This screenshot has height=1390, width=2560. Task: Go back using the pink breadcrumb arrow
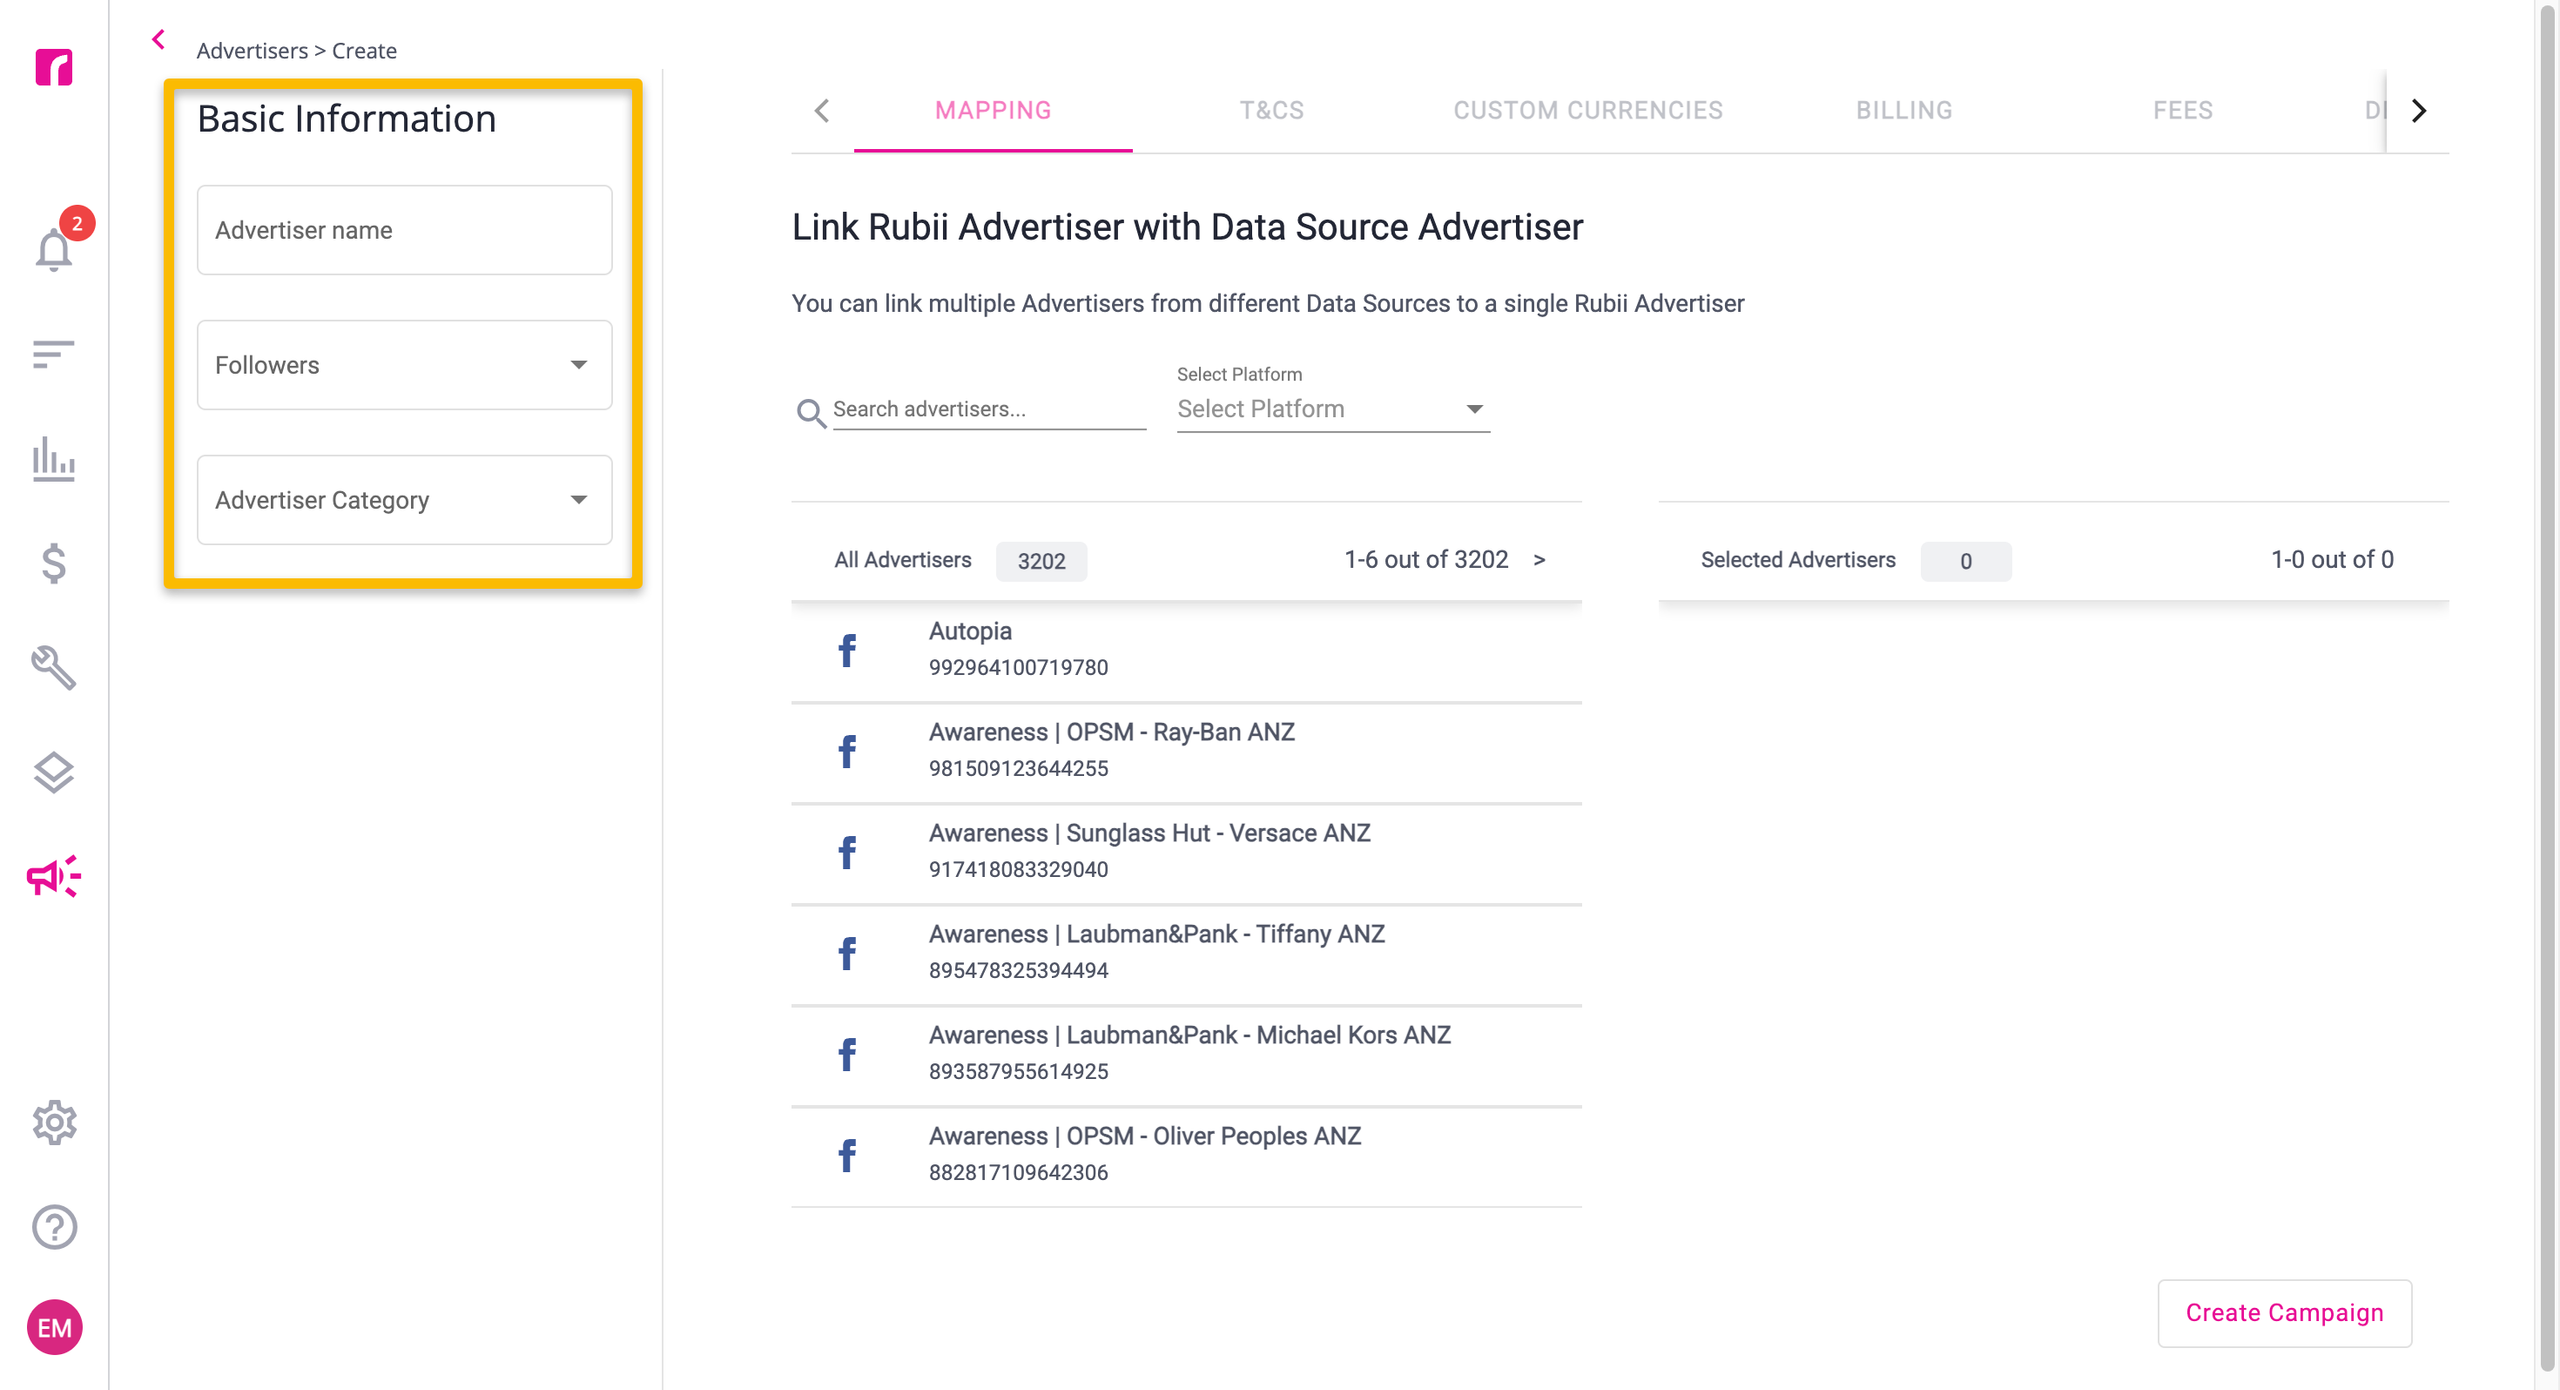[158, 40]
